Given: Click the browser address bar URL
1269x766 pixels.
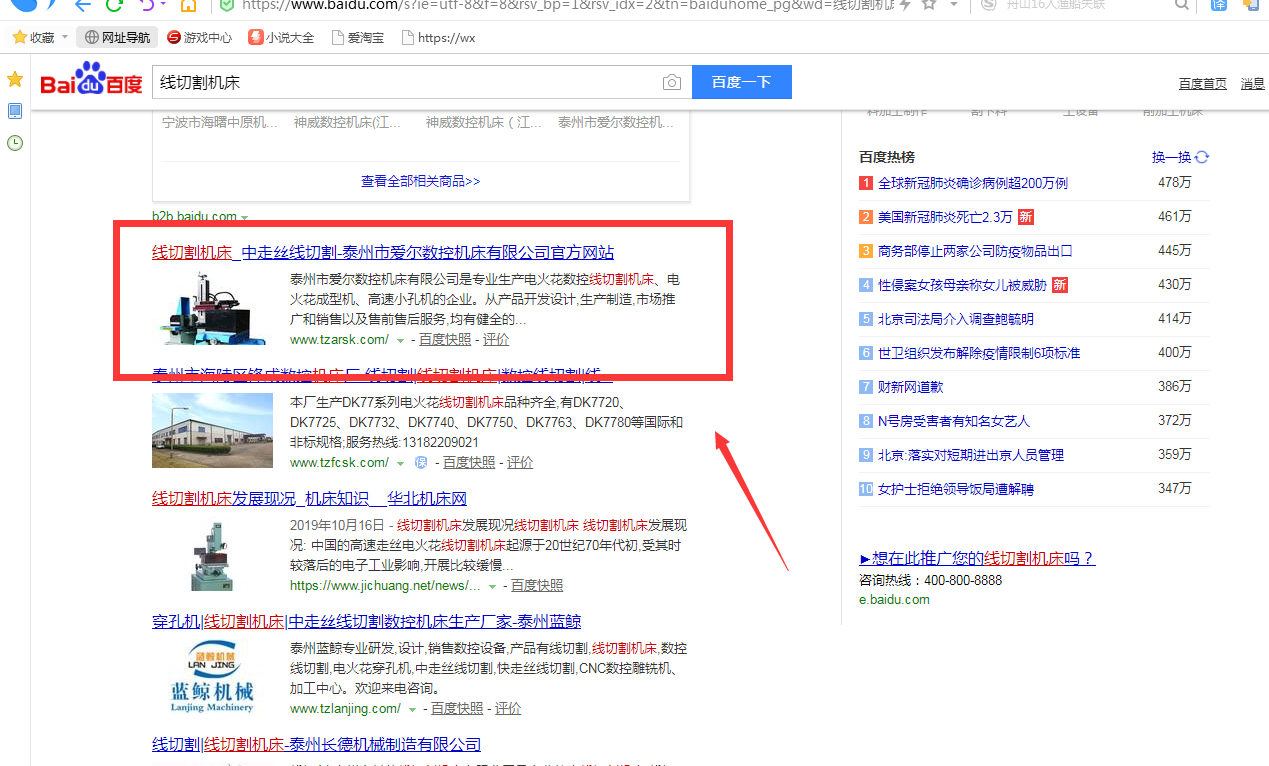Looking at the screenshot, I should [x=570, y=5].
